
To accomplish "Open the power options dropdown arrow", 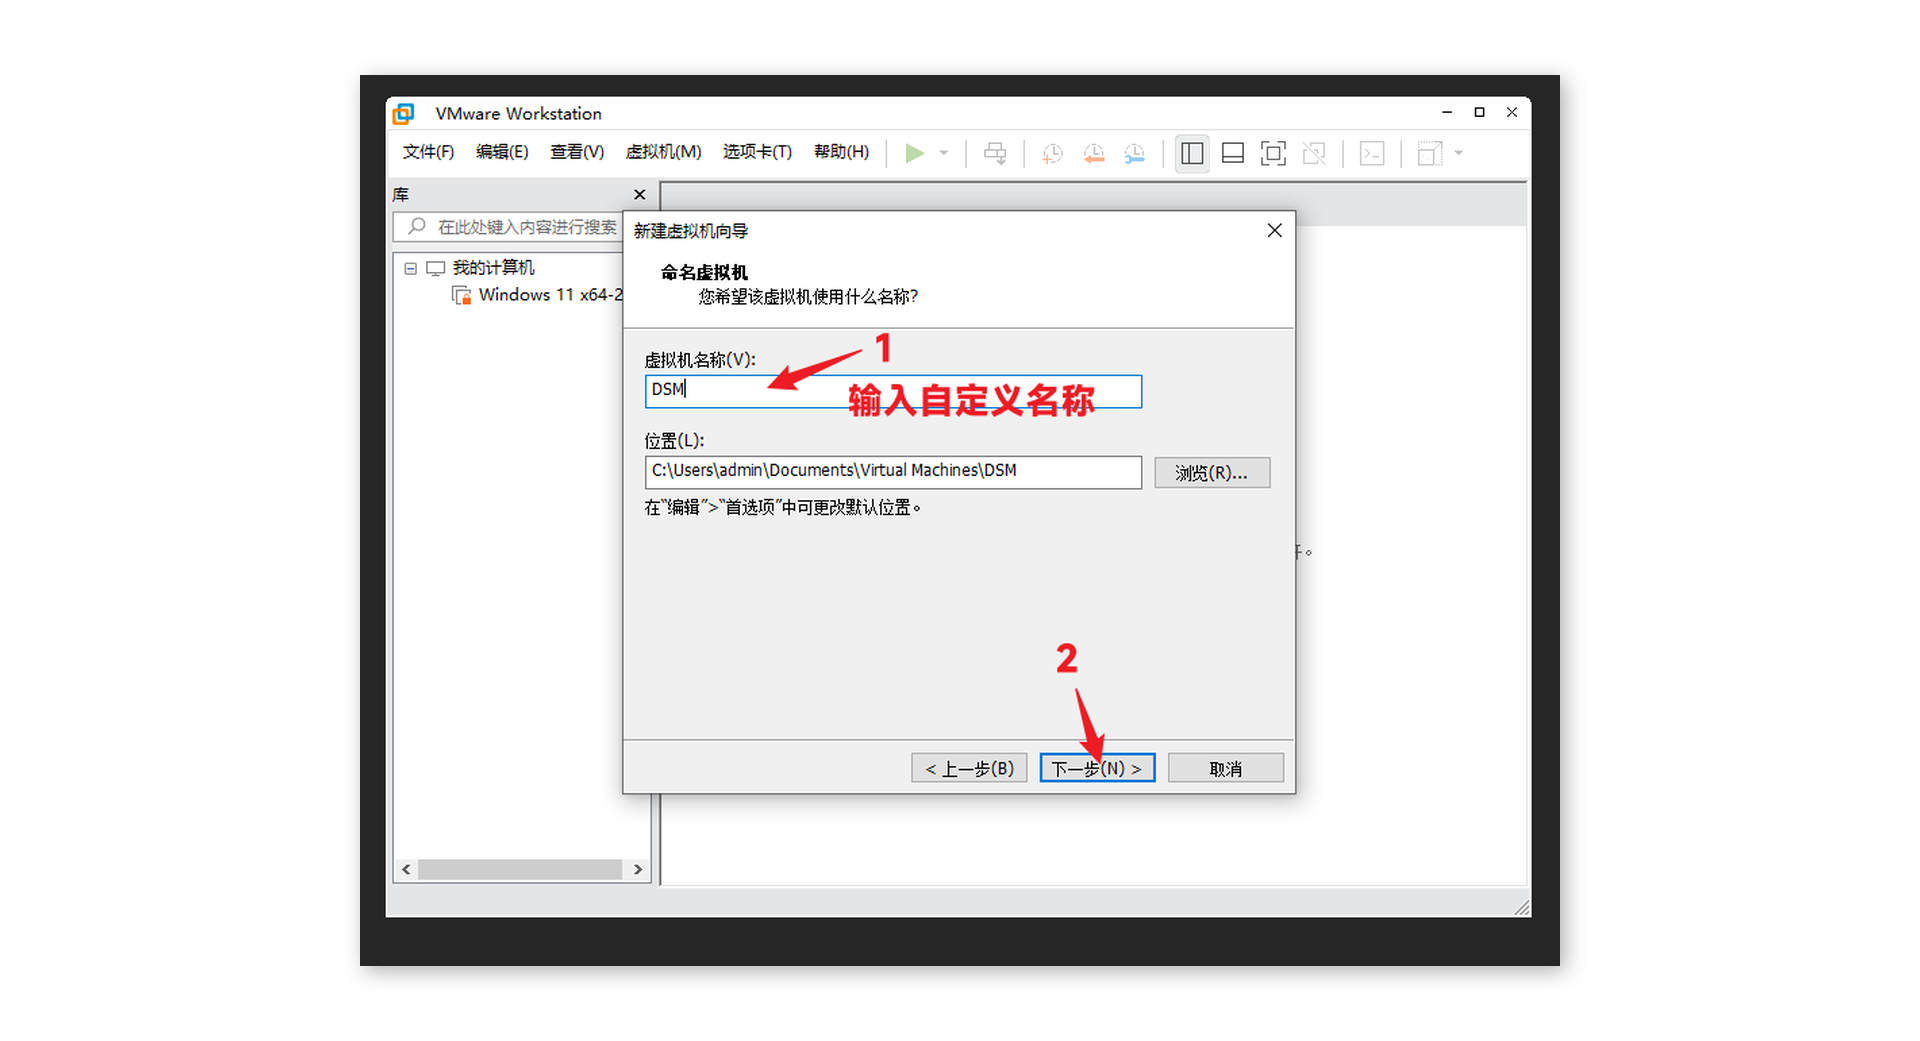I will (x=944, y=153).
